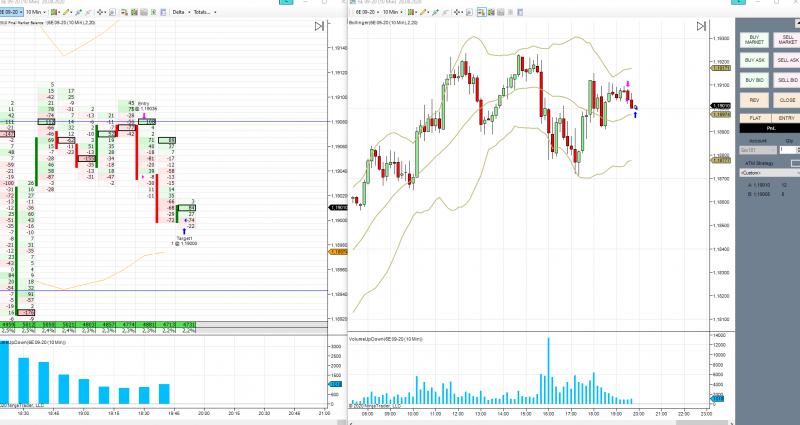This screenshot has width=800, height=425.
Task: Select the ENTRY price display
Action: pyautogui.click(x=786, y=118)
